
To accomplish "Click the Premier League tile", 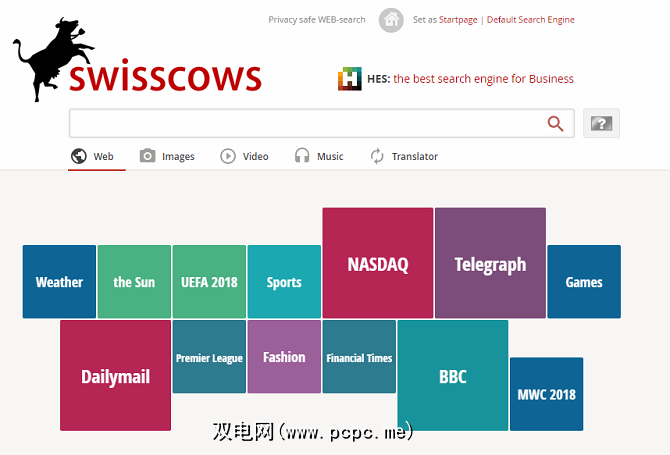I will coord(209,357).
